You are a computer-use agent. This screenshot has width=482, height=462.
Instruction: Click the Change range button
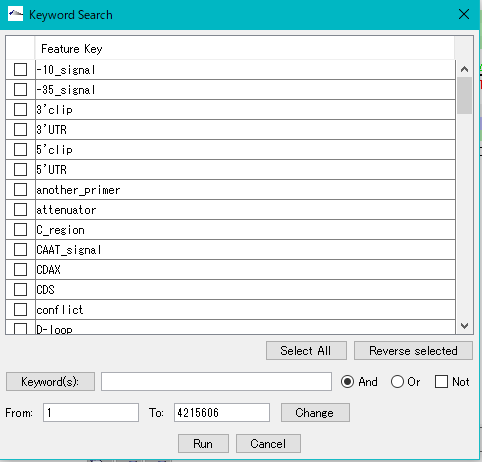tap(315, 413)
